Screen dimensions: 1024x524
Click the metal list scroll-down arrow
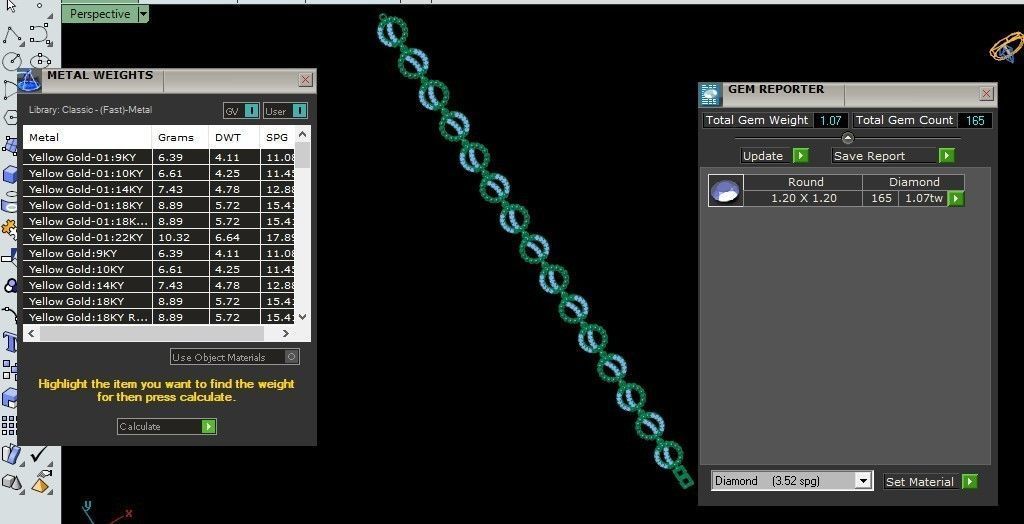tap(302, 316)
